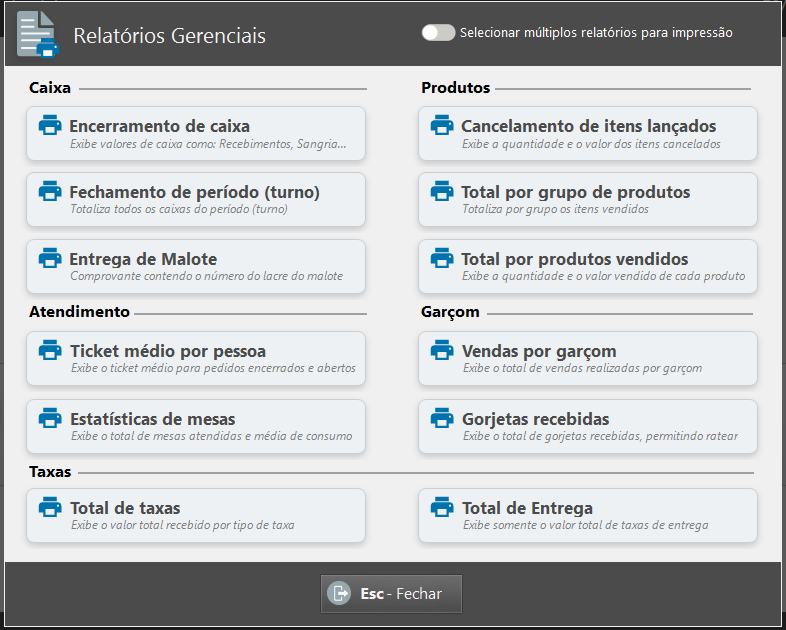This screenshot has width=786, height=630.
Task: Open Estatísticas de mesas report
Action: point(196,426)
